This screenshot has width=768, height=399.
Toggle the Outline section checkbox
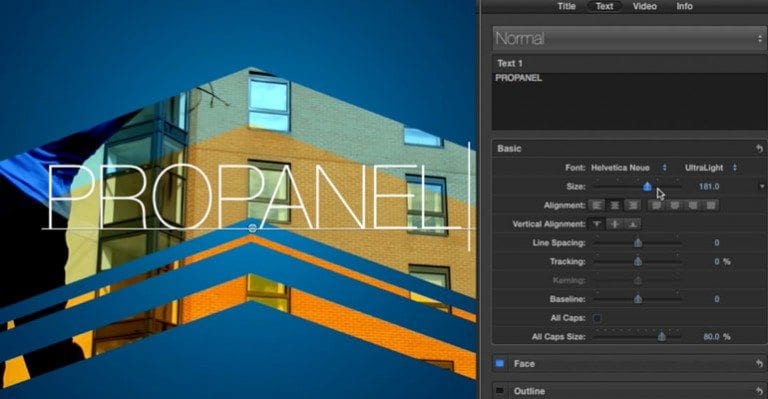click(500, 391)
